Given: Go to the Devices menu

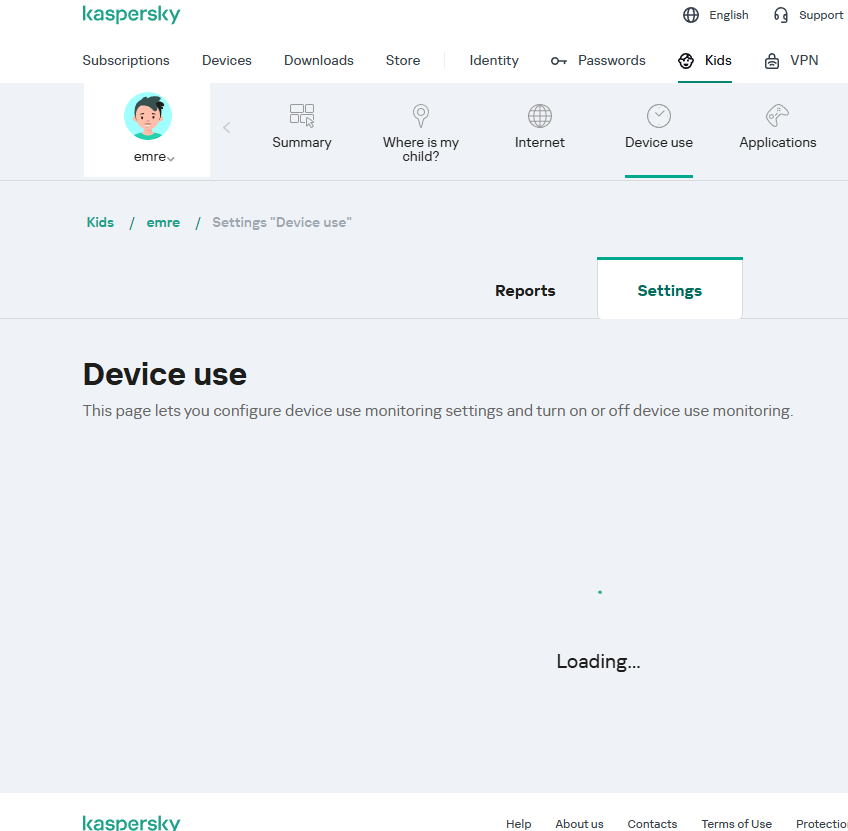Looking at the screenshot, I should [227, 61].
